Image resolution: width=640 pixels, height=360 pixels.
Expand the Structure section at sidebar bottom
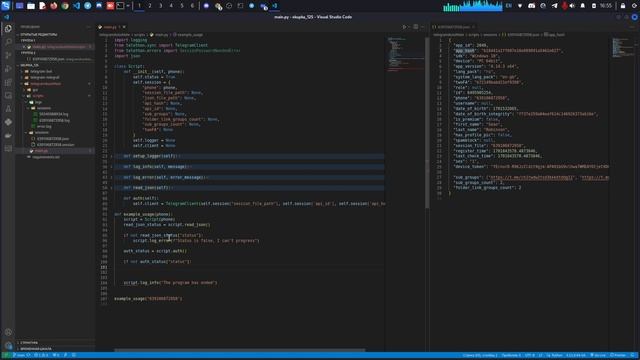pos(29,343)
